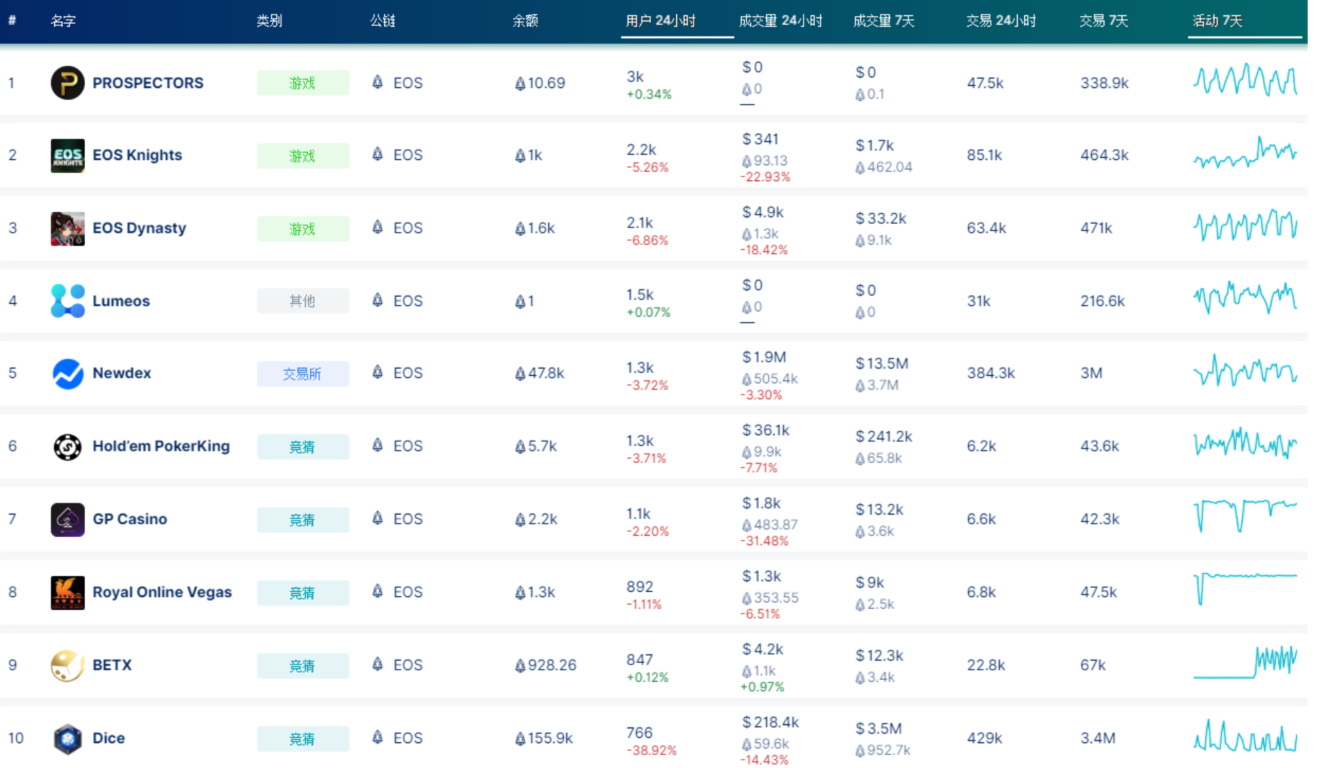Click EOS Dynasty 7-day transactions 471k
Screen dimensions: 1321x768
[1096, 228]
